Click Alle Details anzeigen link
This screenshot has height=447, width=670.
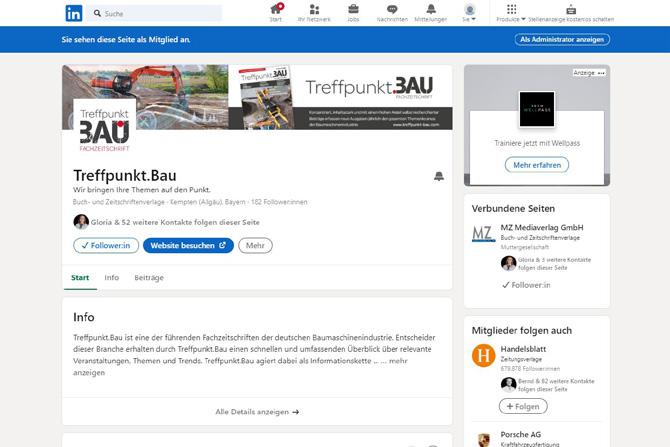click(x=257, y=412)
